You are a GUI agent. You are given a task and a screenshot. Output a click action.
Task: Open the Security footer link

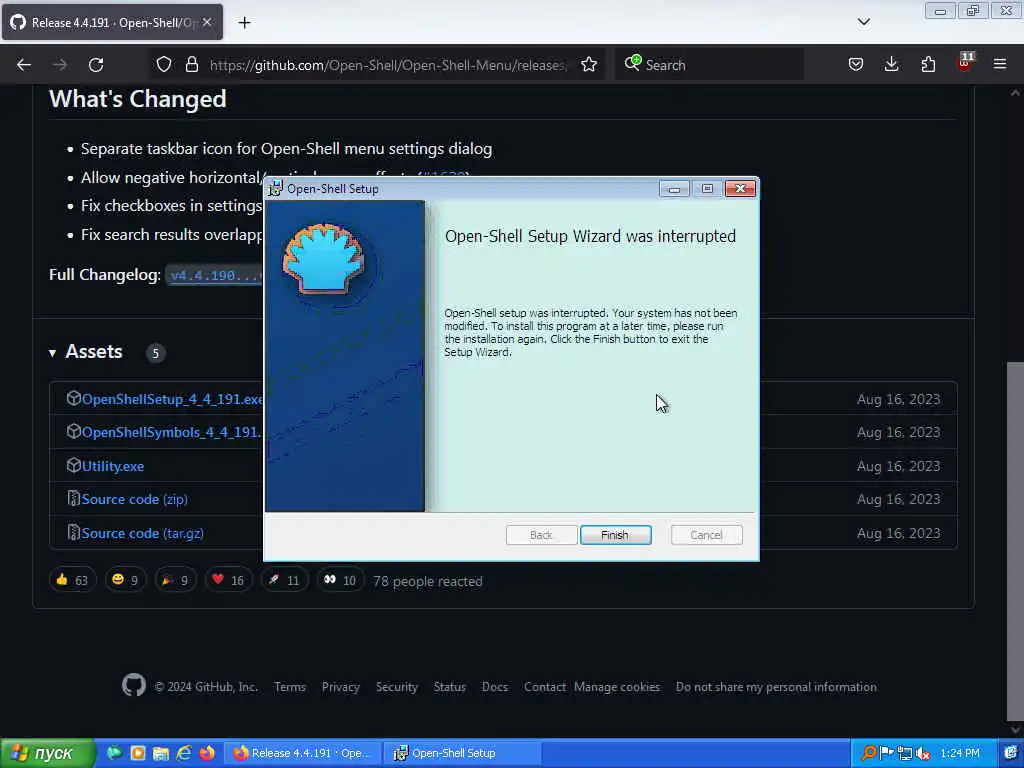click(x=396, y=687)
